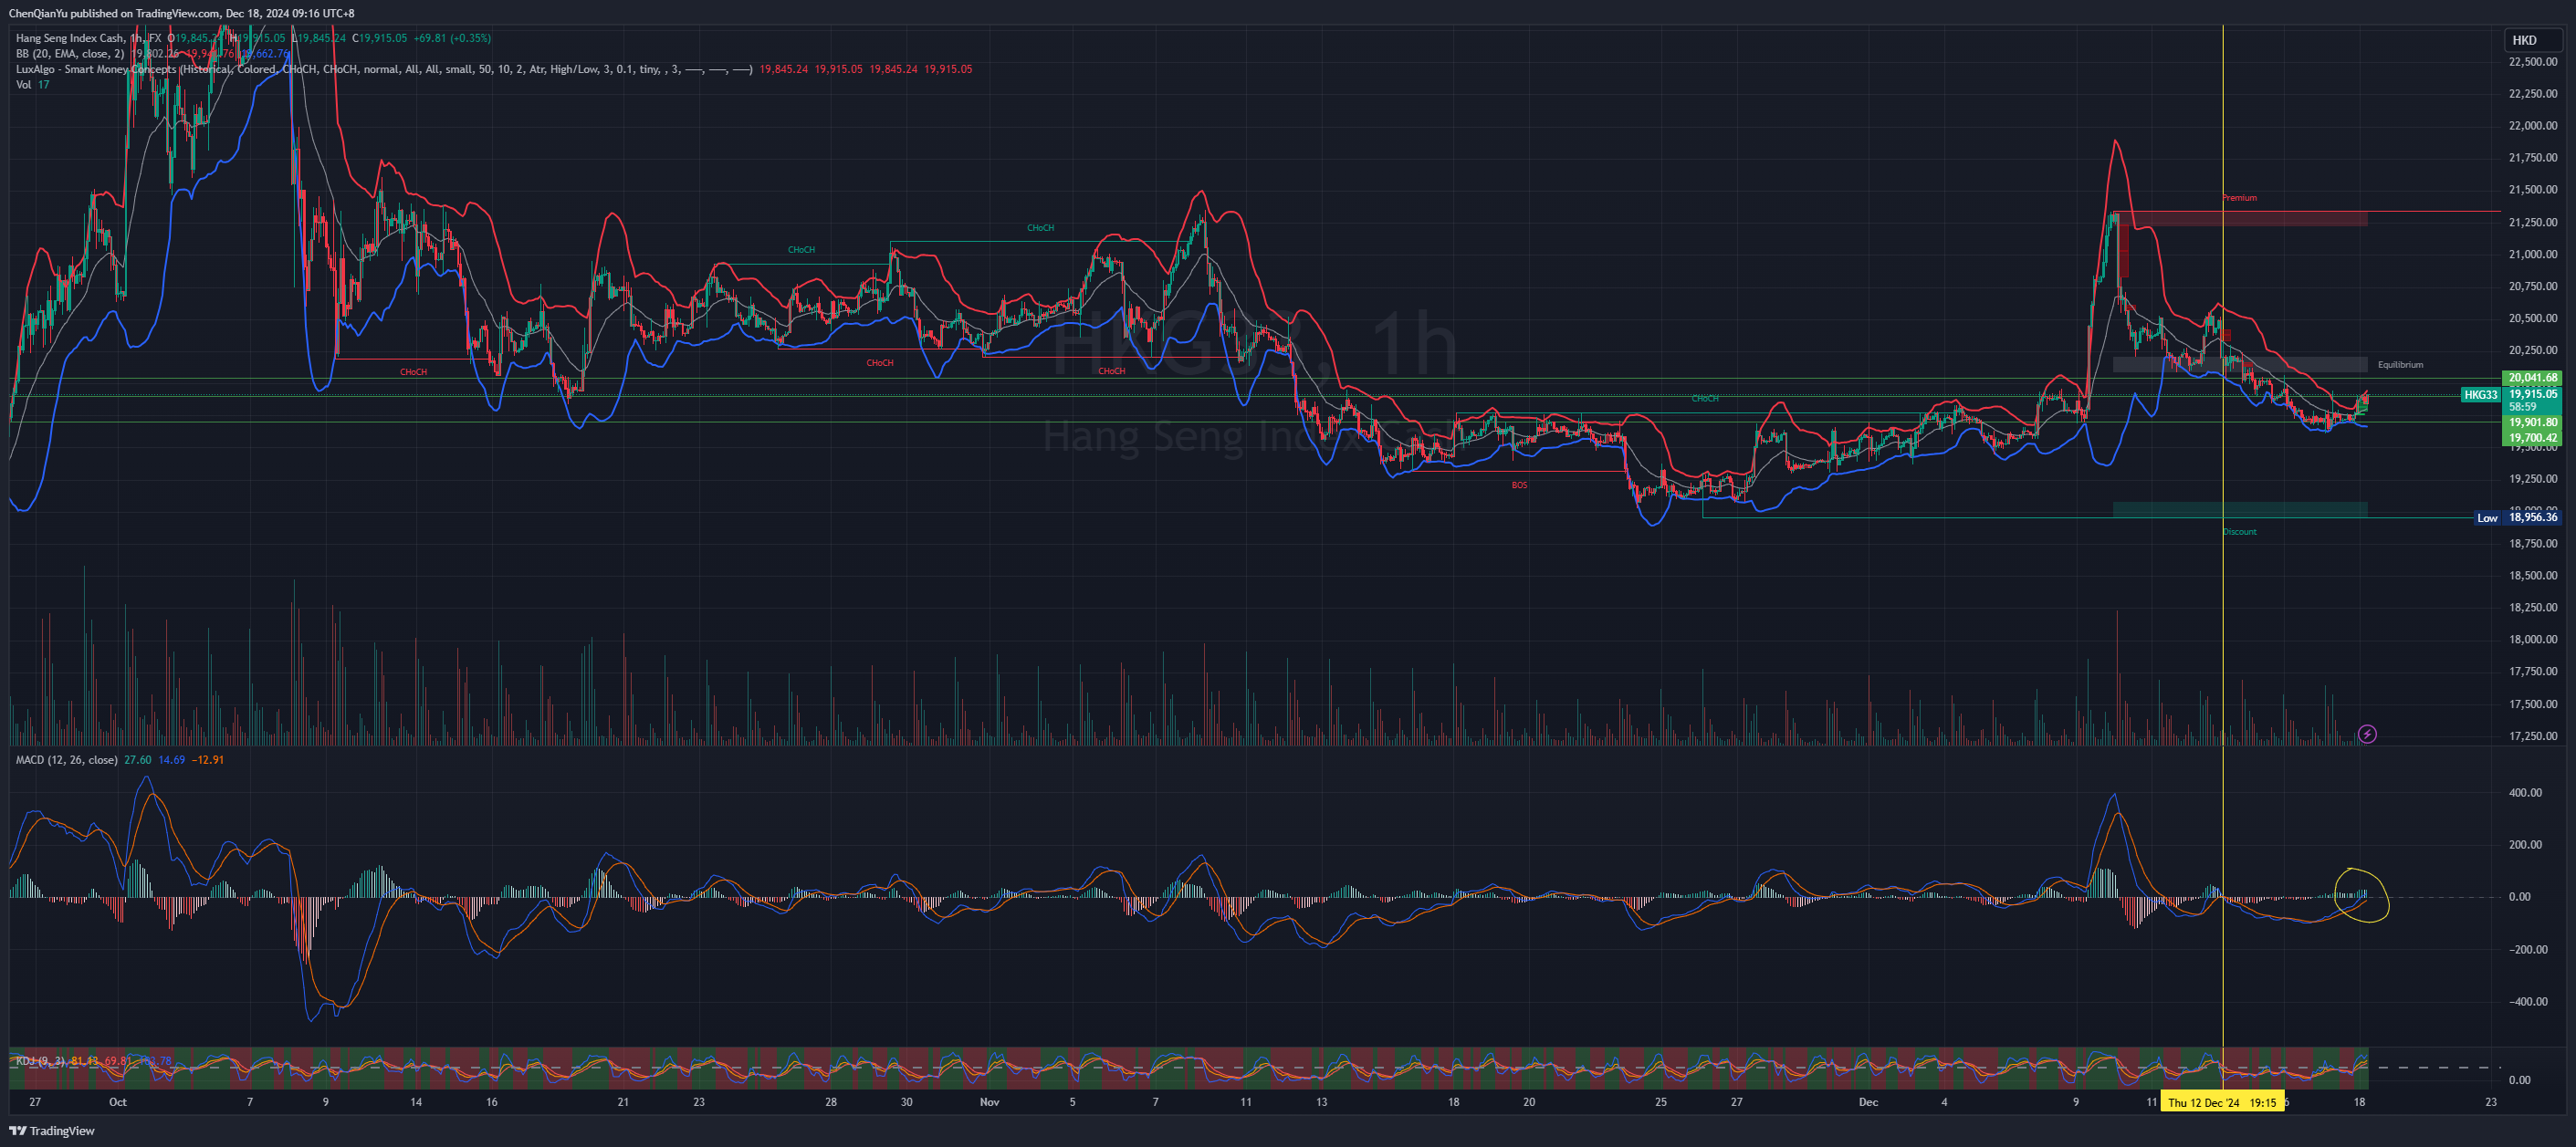Click the BB (20, EMA, close, 2) legend
This screenshot has height=1147, width=2576.
(x=70, y=54)
